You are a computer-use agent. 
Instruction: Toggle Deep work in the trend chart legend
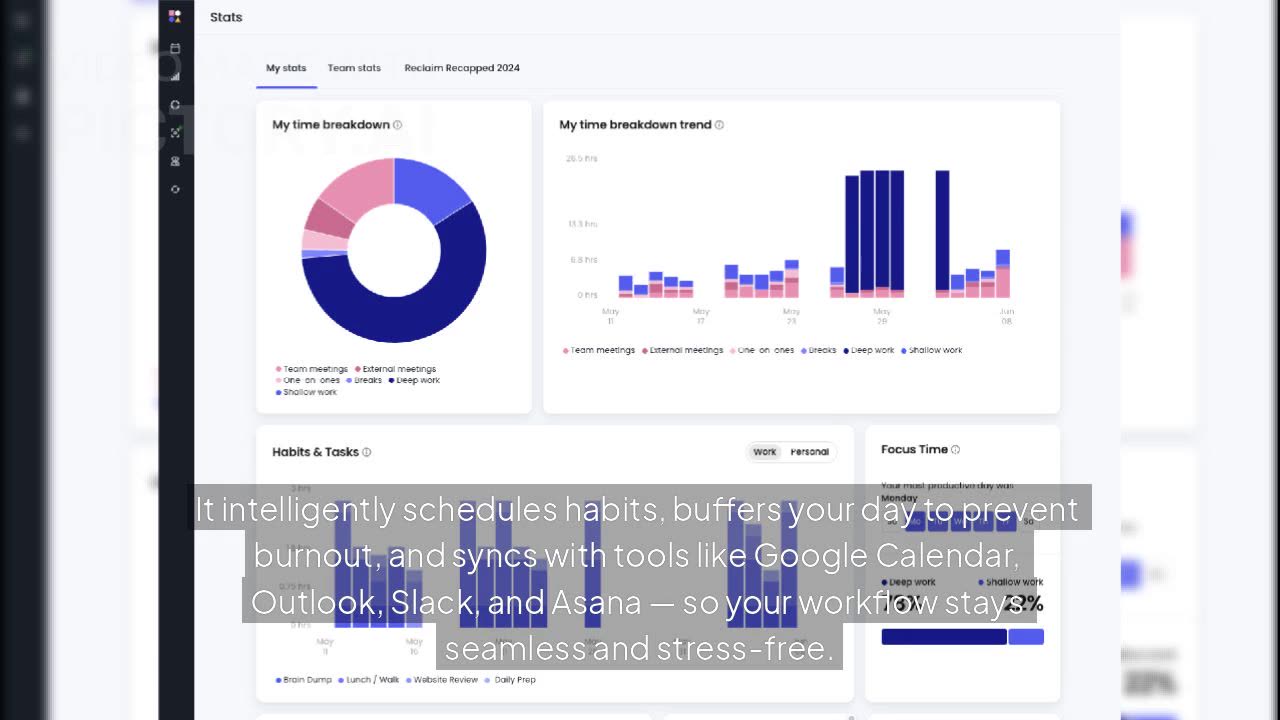tap(869, 351)
